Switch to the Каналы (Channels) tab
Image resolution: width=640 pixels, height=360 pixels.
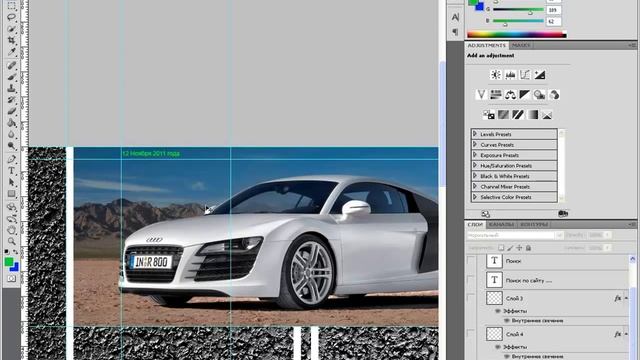point(501,224)
